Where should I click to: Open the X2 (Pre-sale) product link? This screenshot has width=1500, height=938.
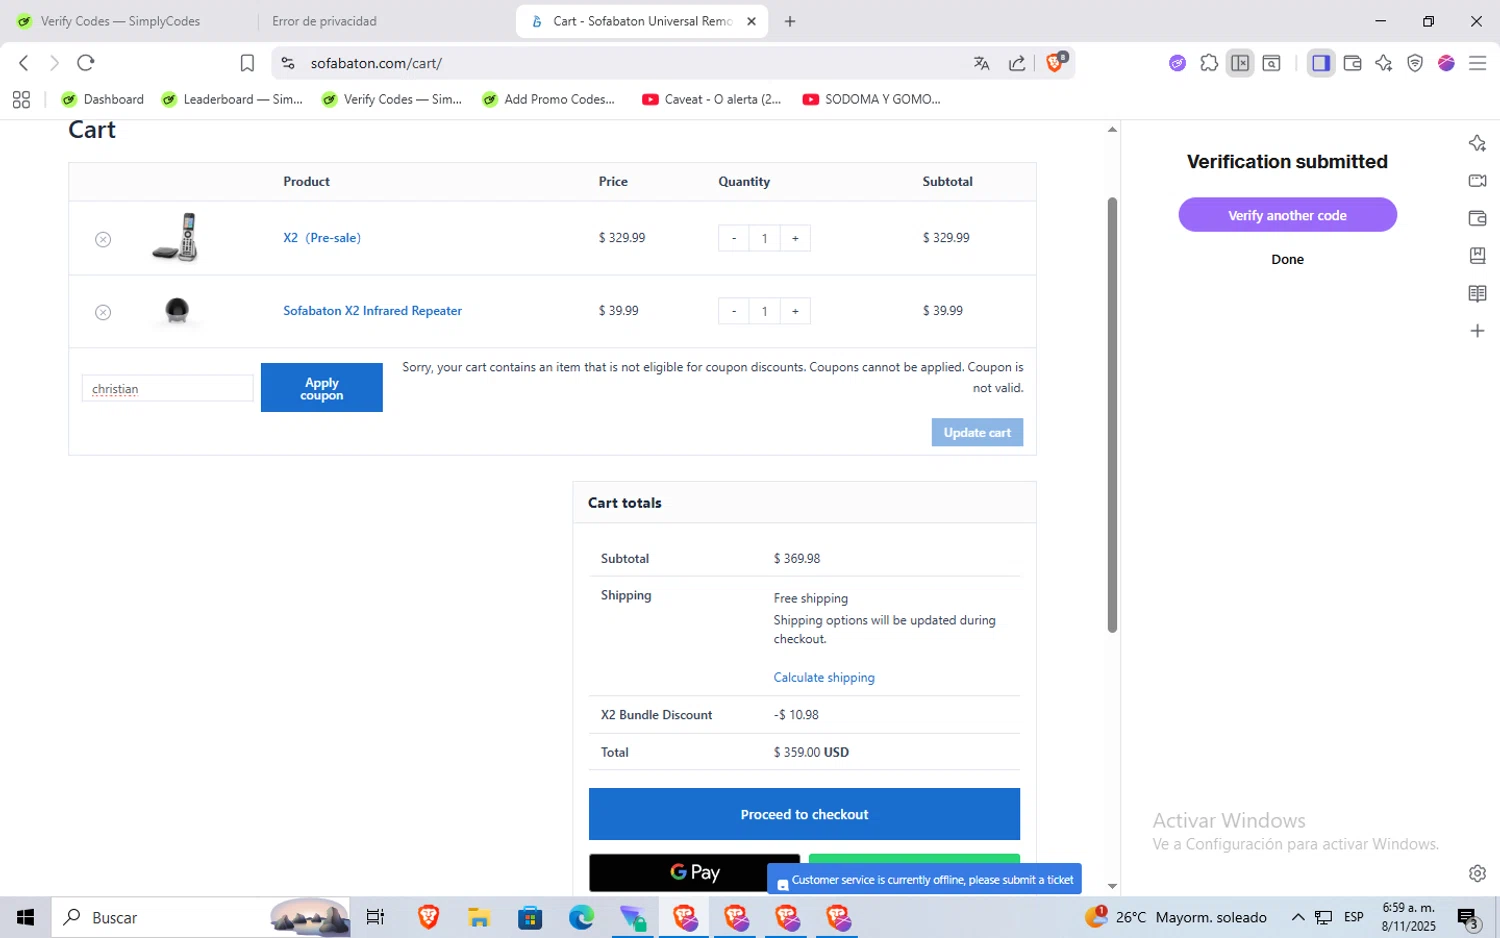[322, 238]
